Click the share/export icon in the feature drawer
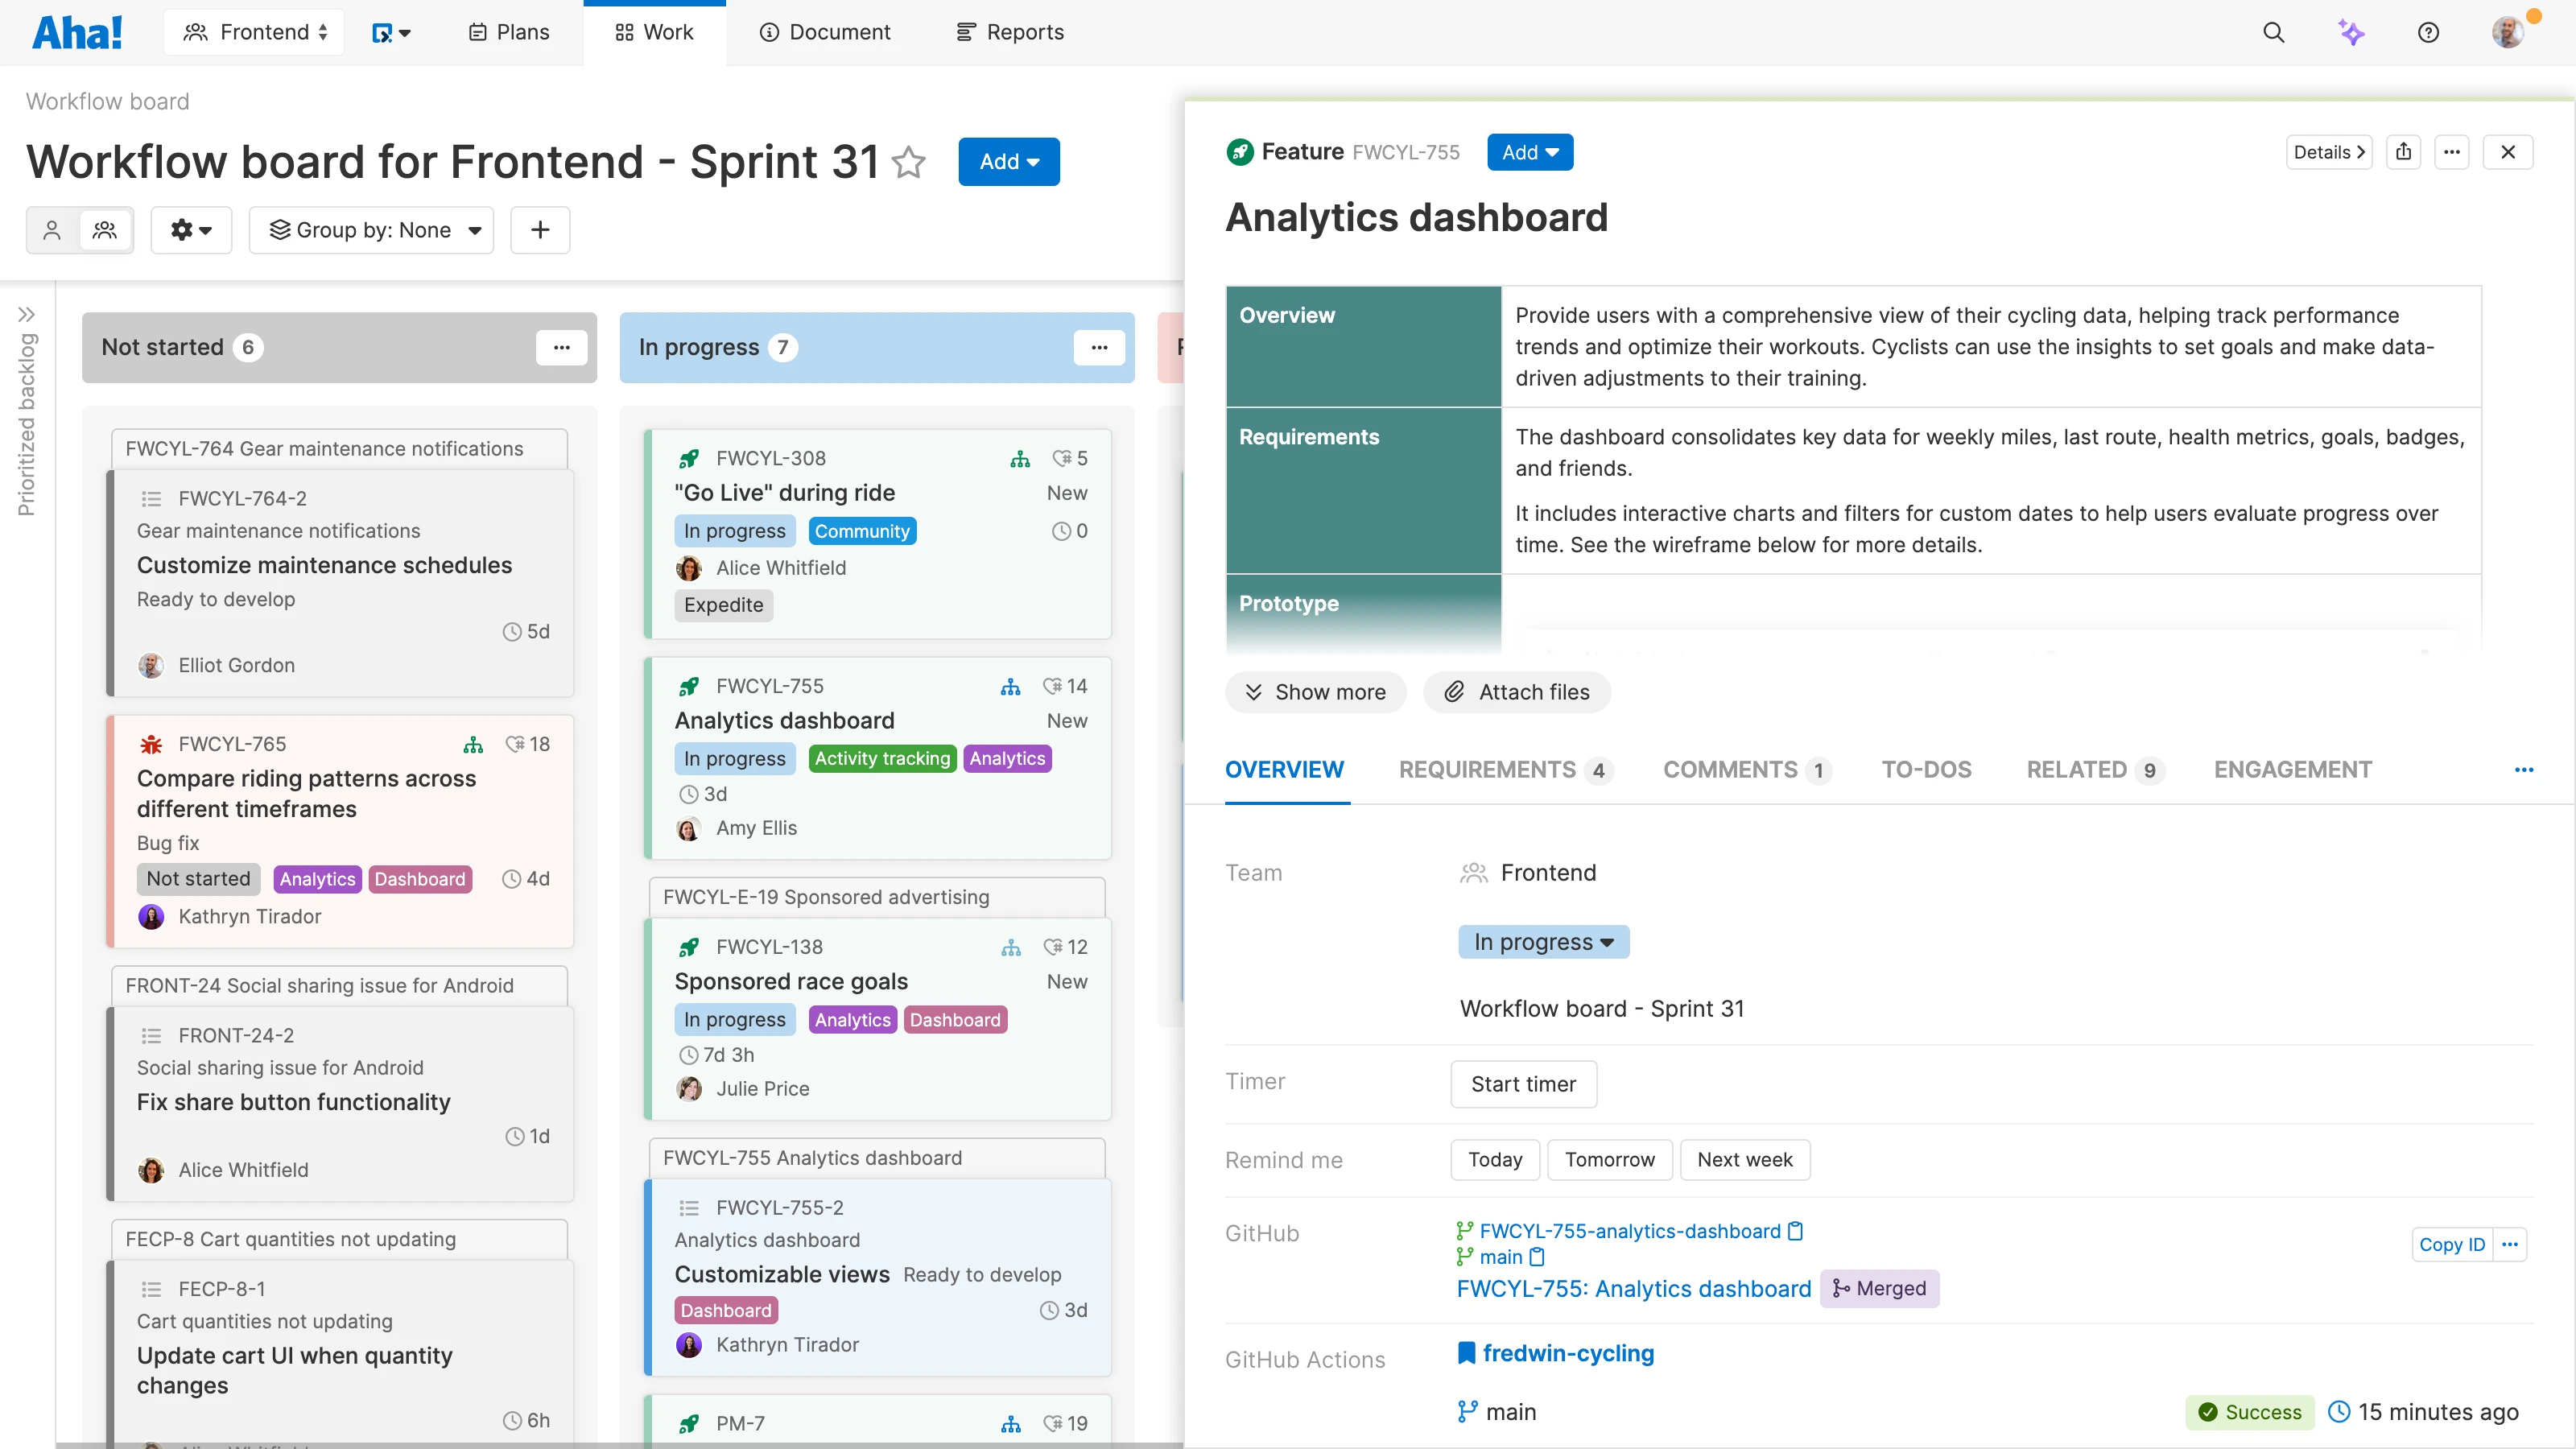The width and height of the screenshot is (2576, 1449). click(2405, 152)
